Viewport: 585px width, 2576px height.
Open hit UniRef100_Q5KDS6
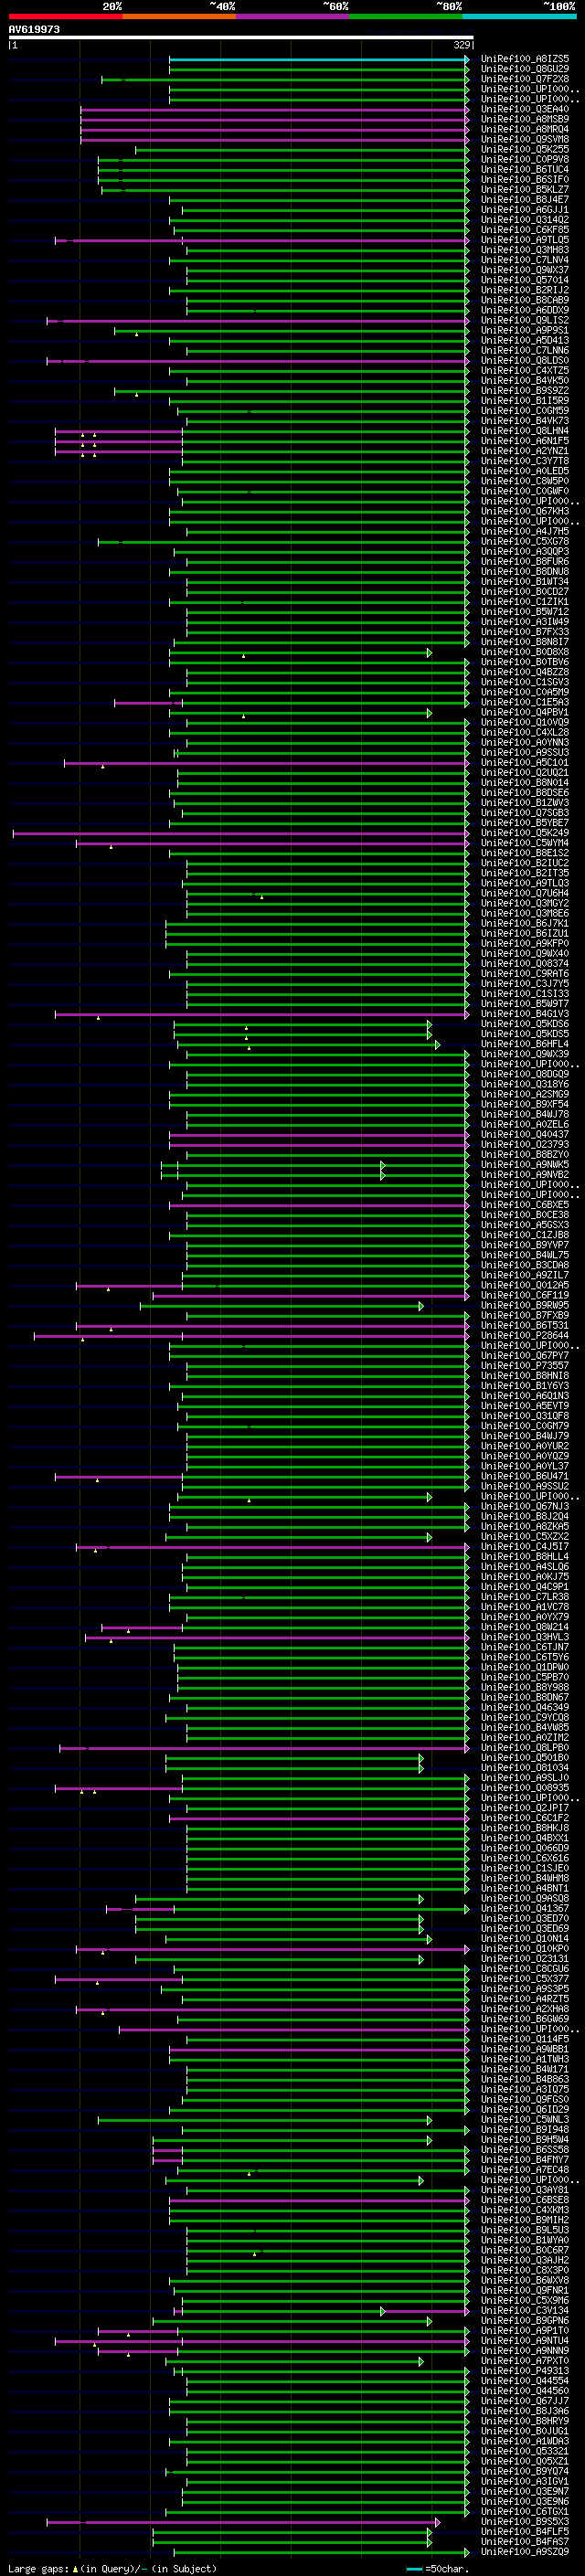(x=525, y=1024)
